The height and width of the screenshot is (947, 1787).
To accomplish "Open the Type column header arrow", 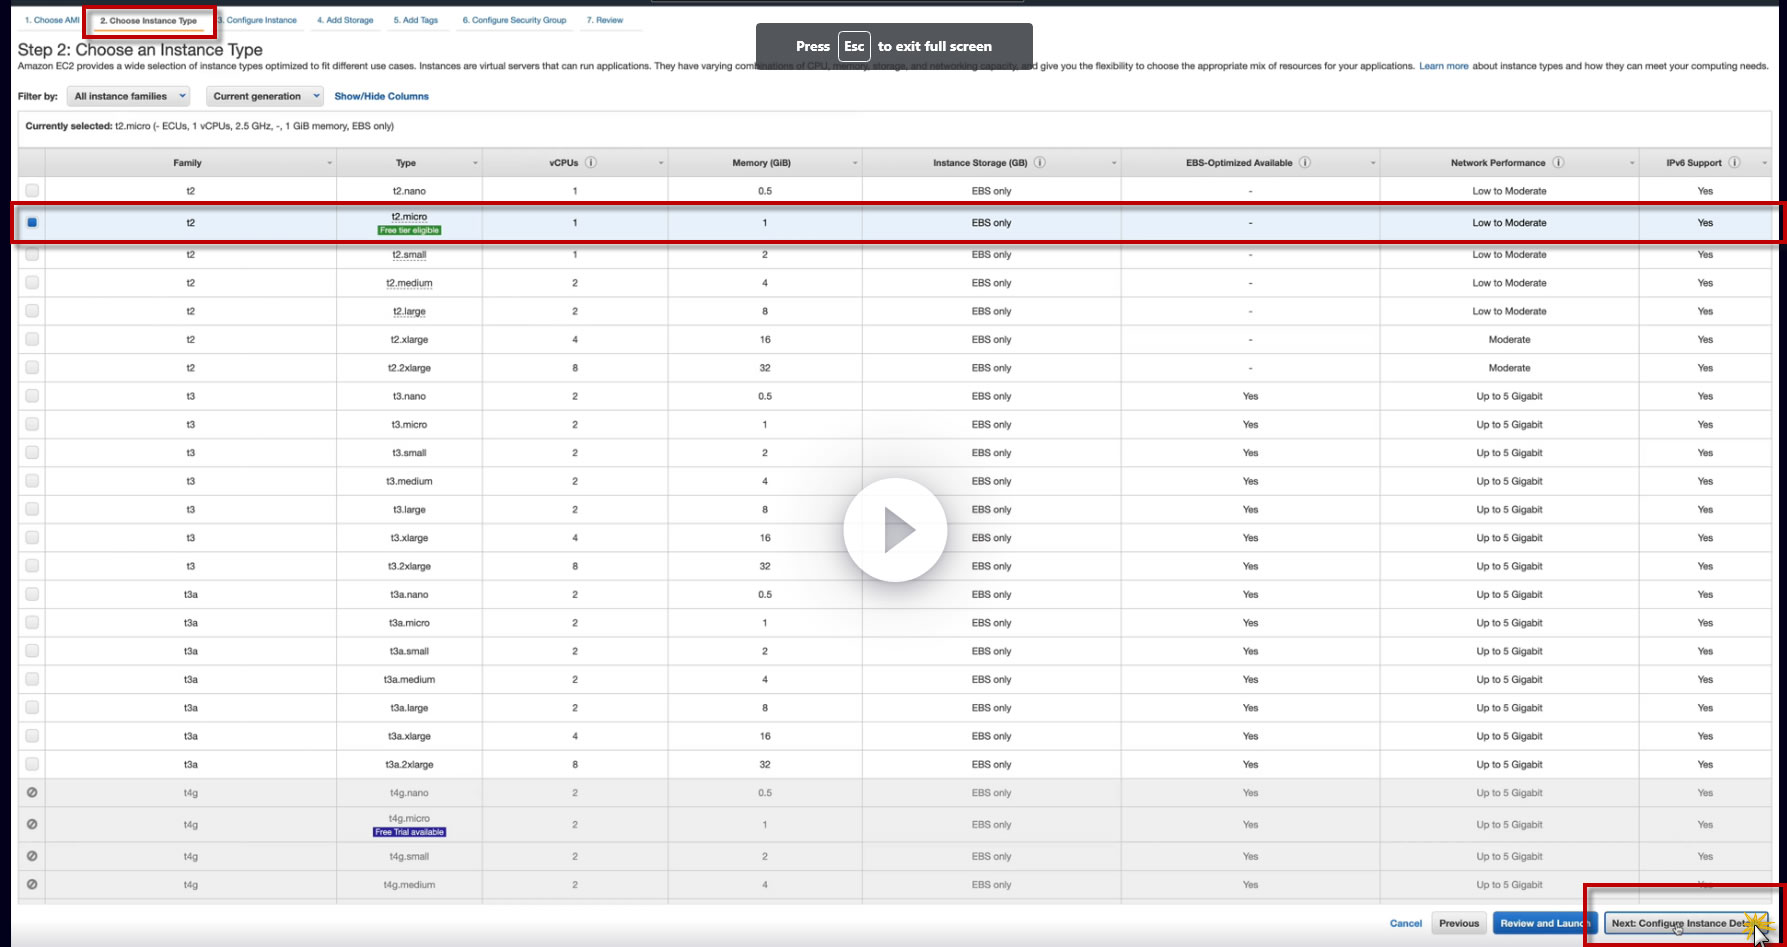I will click(475, 163).
